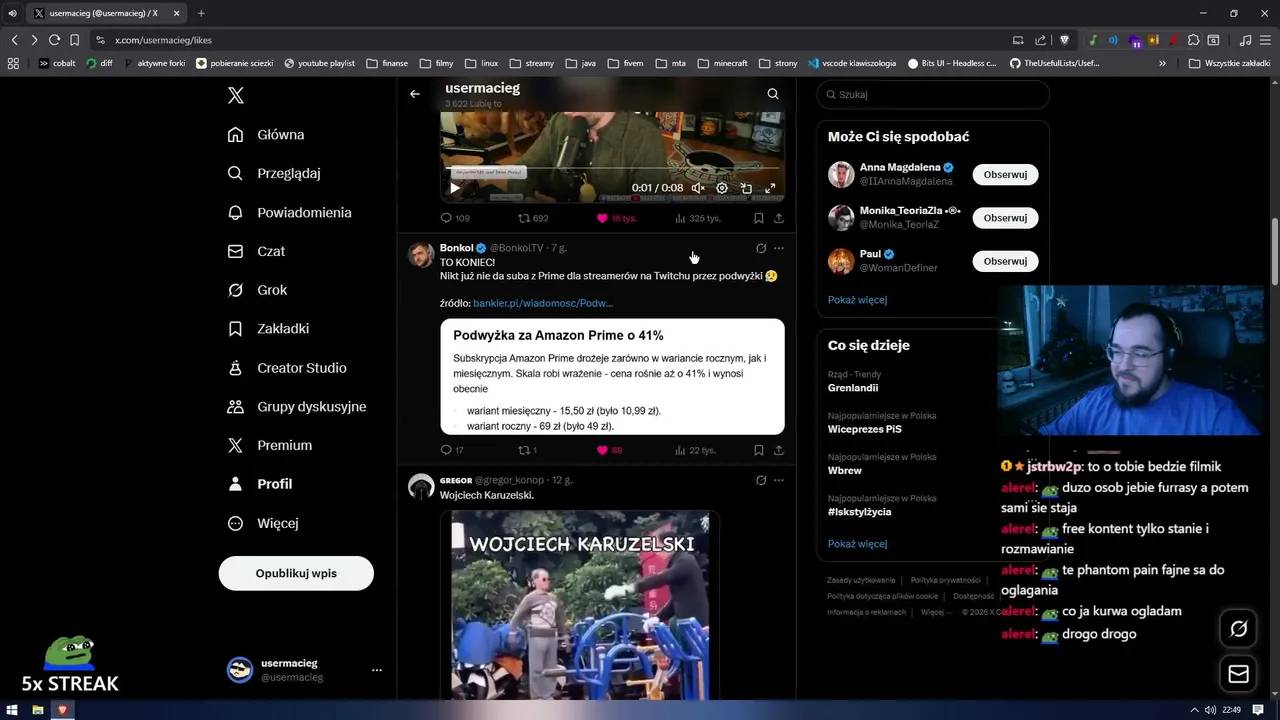This screenshot has height=720, width=1280.
Task: Open Wiceprezes PiS trend
Action: [864, 429]
